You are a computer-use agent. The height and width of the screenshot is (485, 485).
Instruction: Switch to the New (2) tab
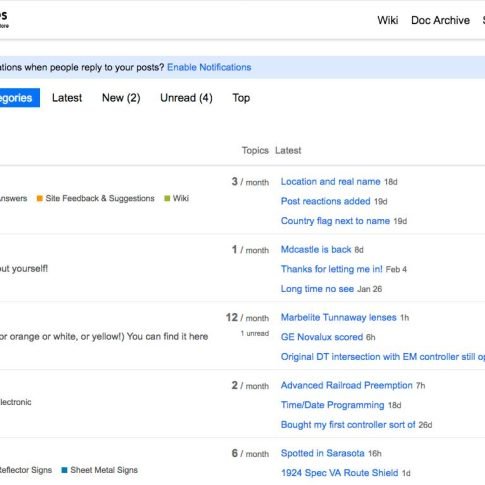click(121, 98)
